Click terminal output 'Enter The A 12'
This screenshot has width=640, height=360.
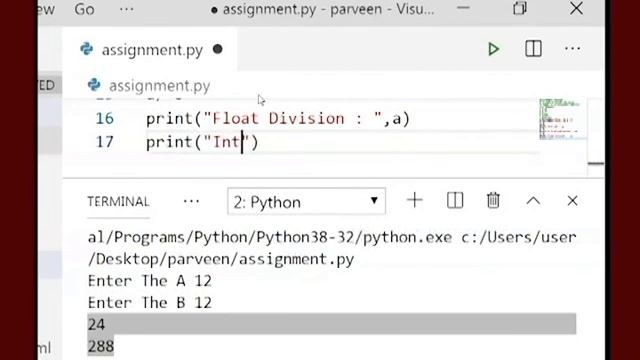tap(149, 281)
